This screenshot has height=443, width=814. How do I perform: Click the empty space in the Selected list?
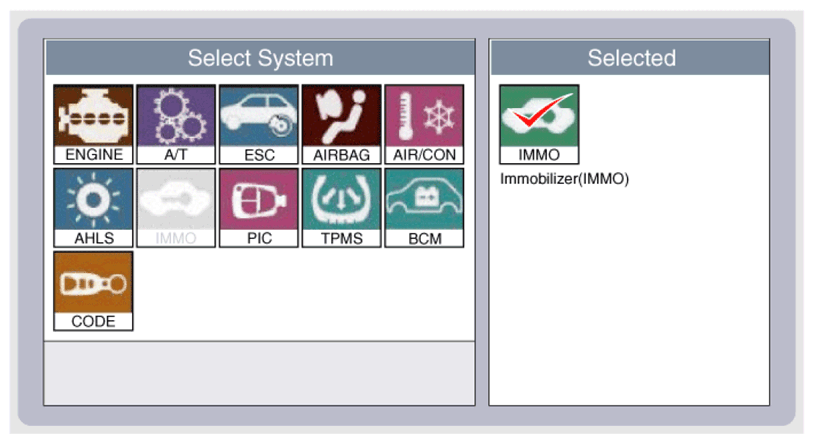point(629,296)
